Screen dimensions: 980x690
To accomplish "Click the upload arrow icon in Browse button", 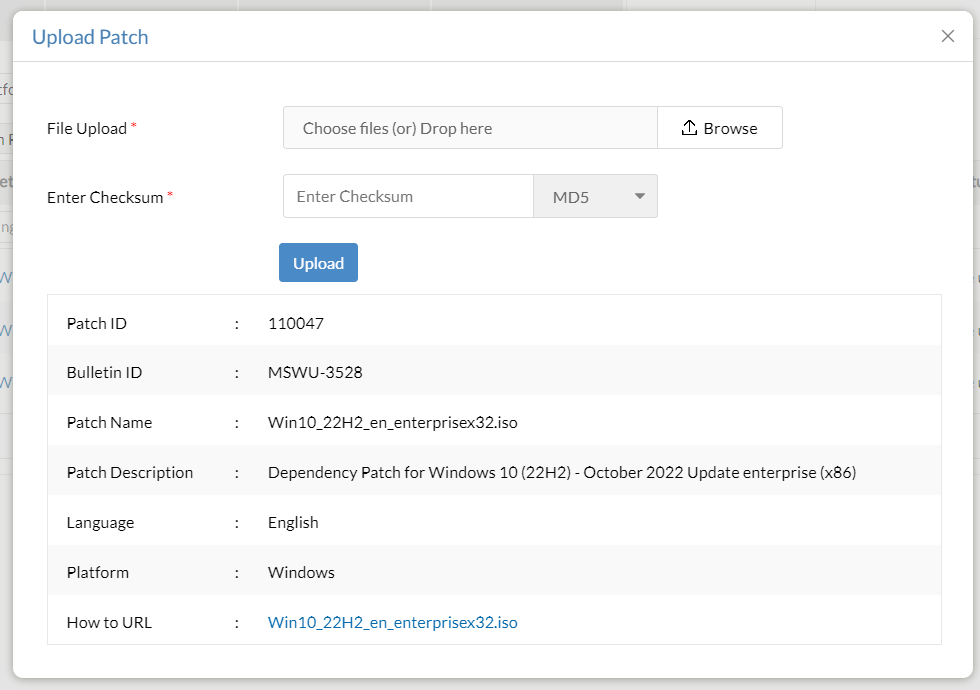I will (689, 127).
